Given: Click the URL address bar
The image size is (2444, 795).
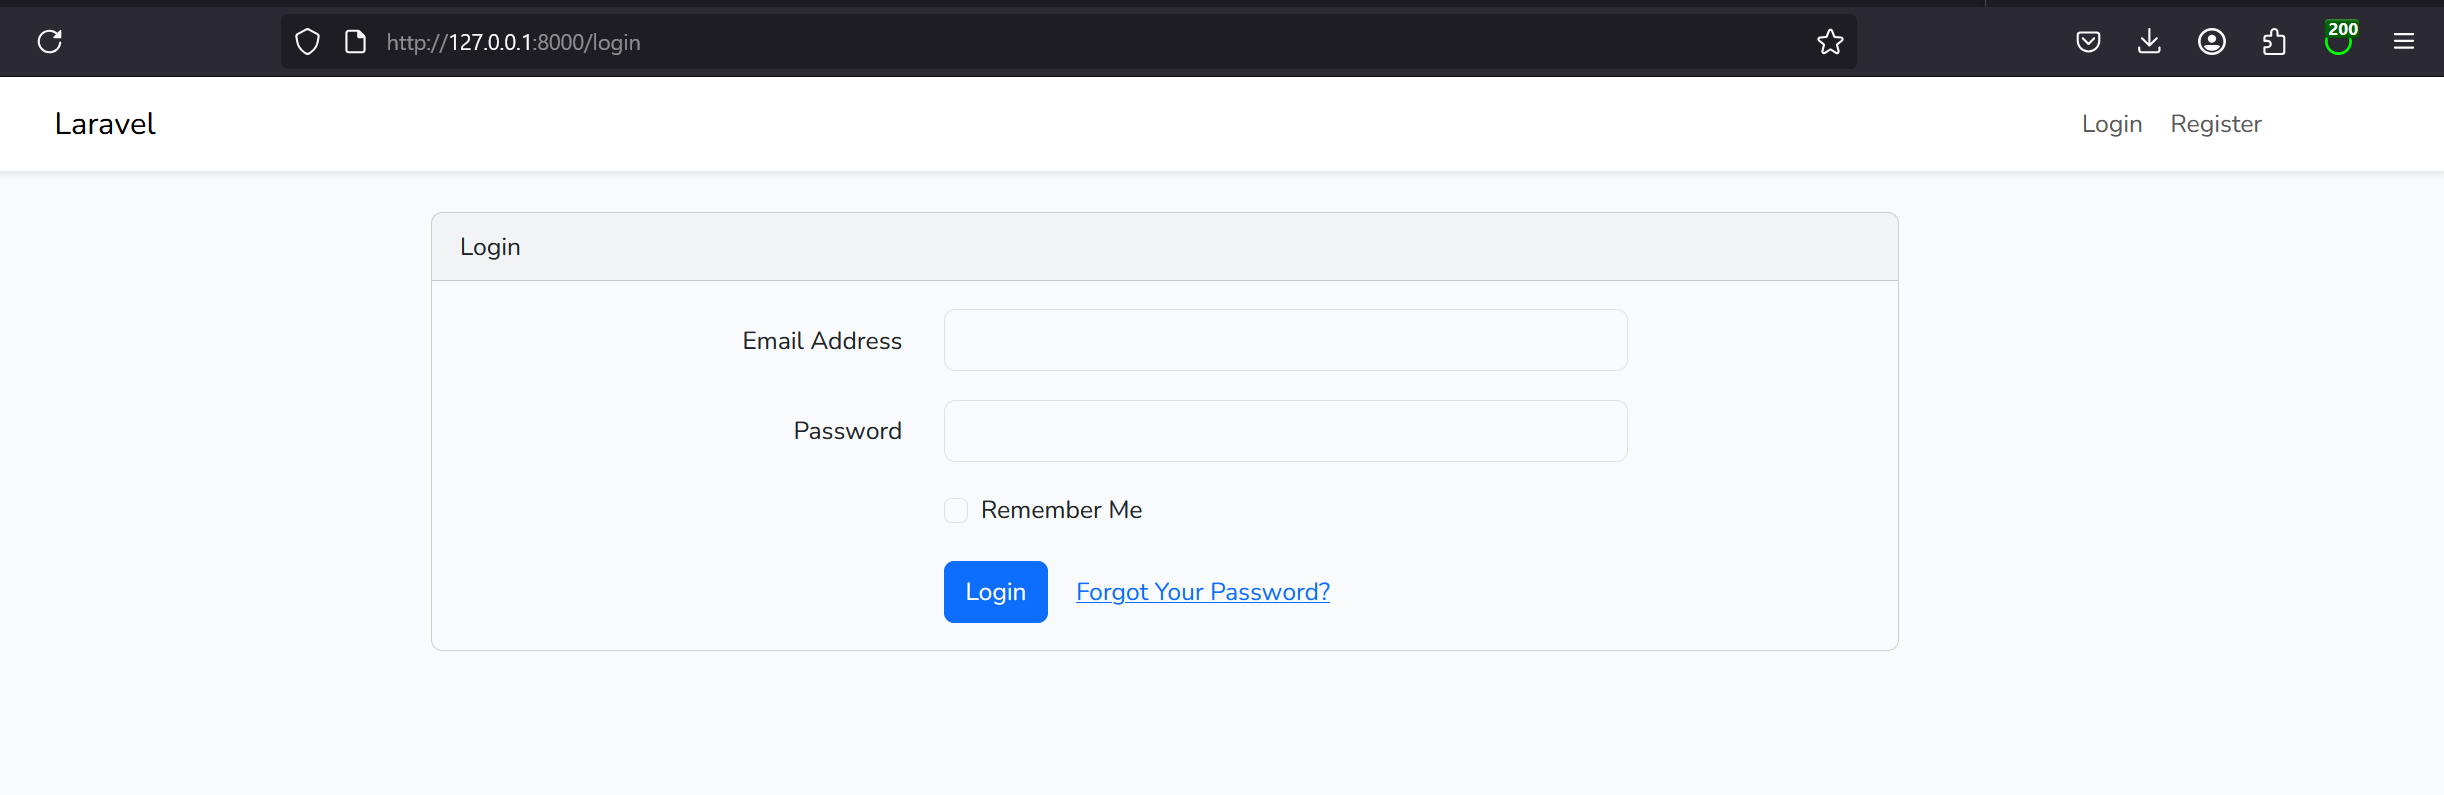Looking at the screenshot, I should pyautogui.click(x=1000, y=42).
